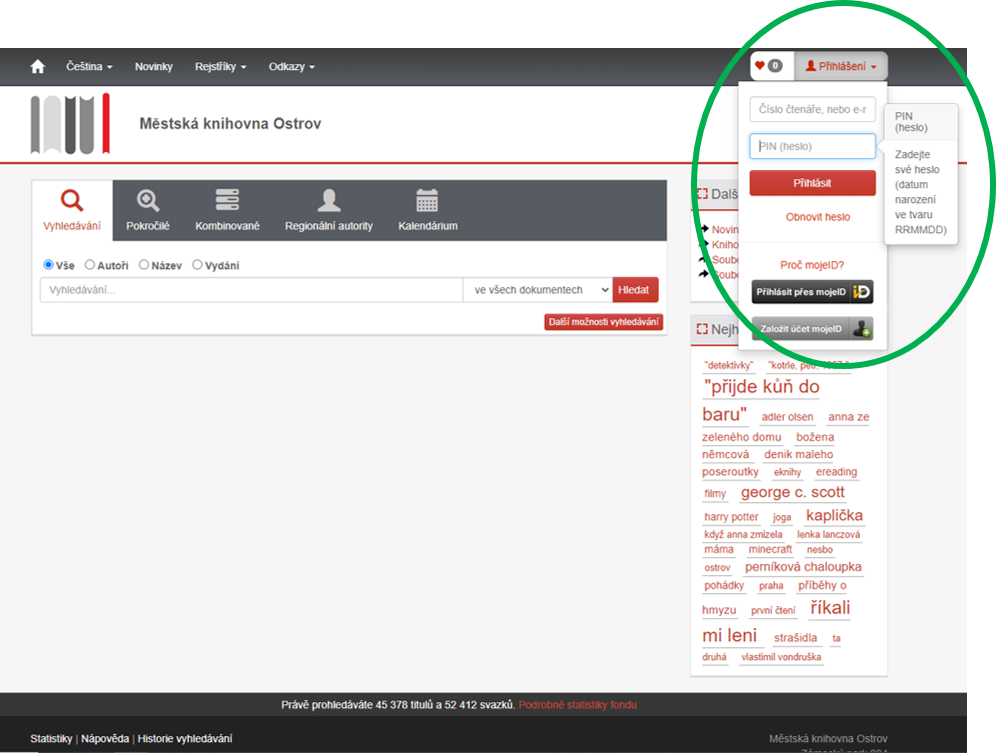This screenshot has height=753, width=996.
Task: Open Pokročilé advanced search icon tab
Action: coord(148,210)
